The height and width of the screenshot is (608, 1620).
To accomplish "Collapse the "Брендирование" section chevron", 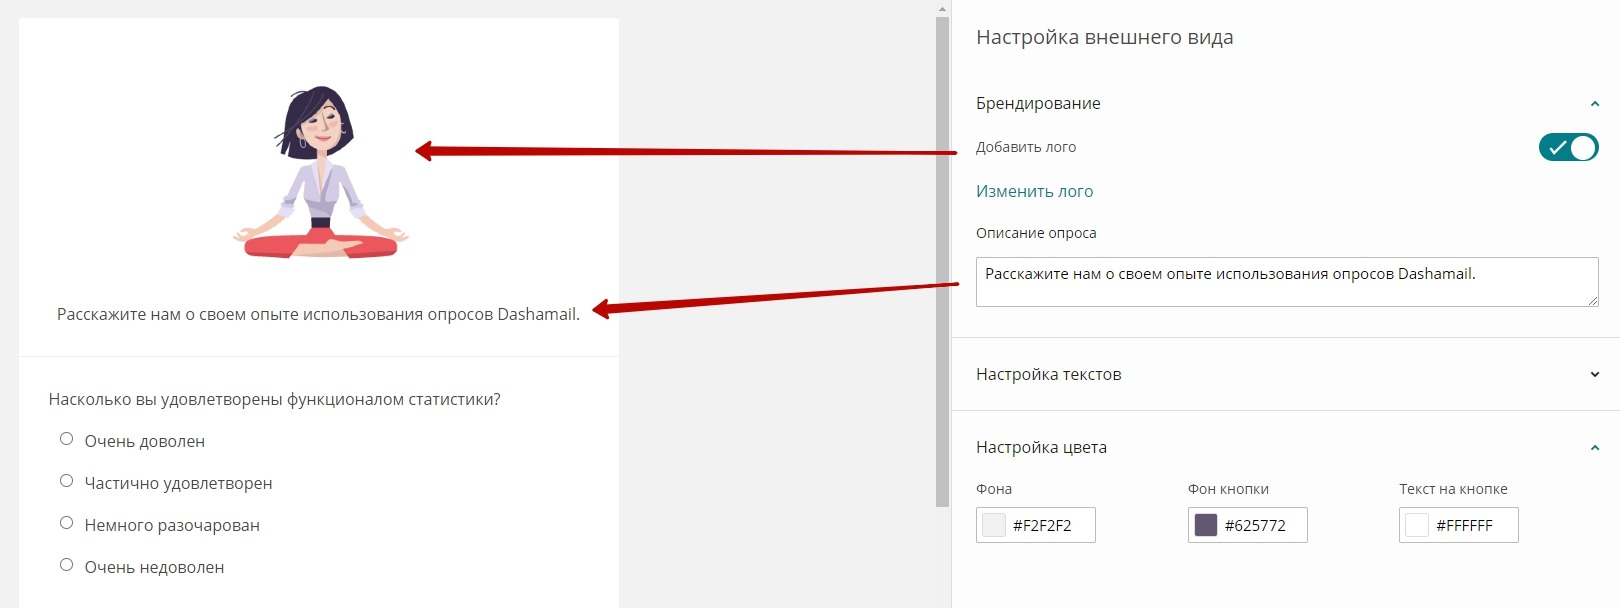I will tap(1594, 104).
